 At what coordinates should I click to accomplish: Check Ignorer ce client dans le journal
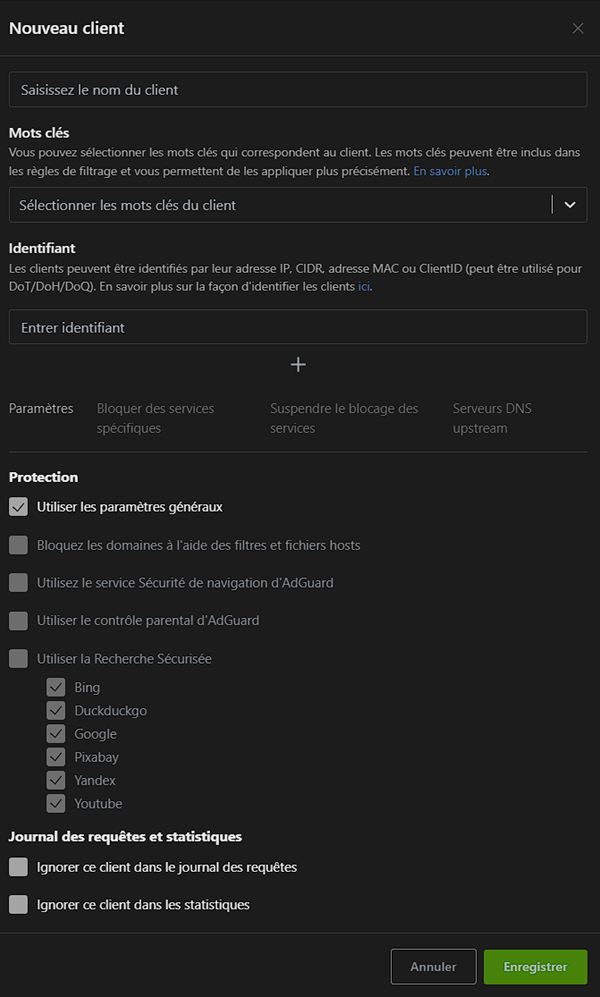(18, 867)
